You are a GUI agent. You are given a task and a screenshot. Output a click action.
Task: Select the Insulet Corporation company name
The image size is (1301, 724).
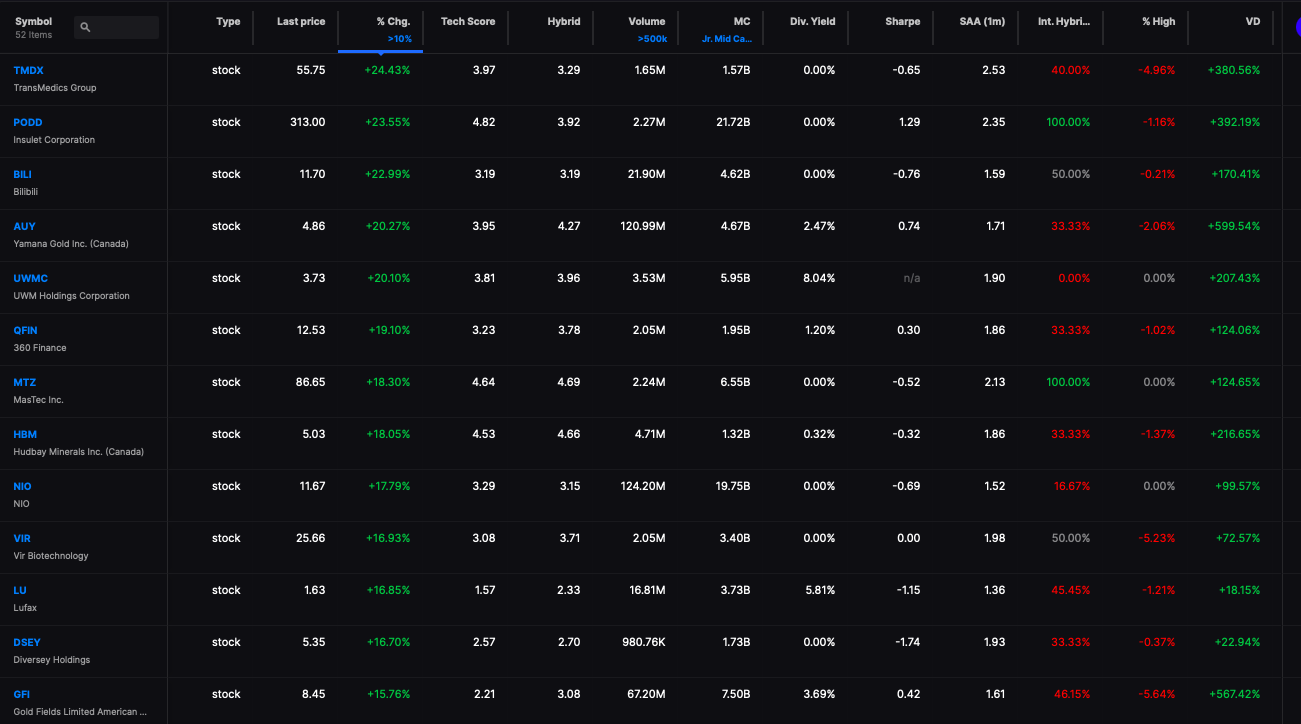click(x=54, y=140)
